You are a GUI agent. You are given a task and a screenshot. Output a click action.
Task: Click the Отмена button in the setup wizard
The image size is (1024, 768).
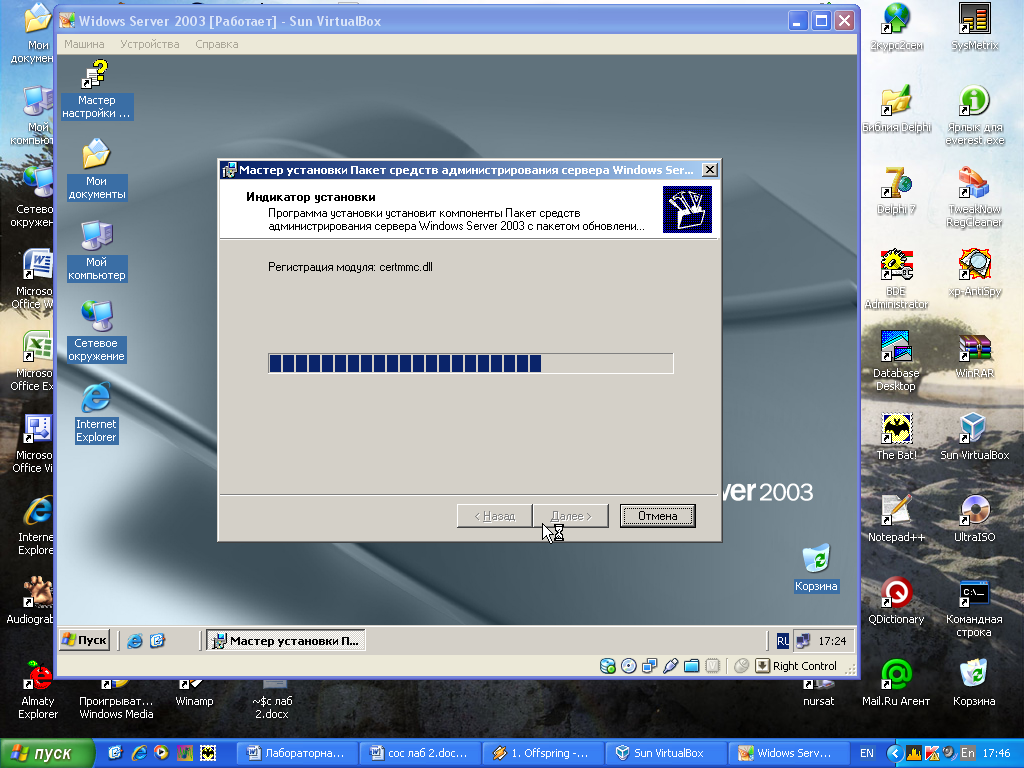coord(657,515)
